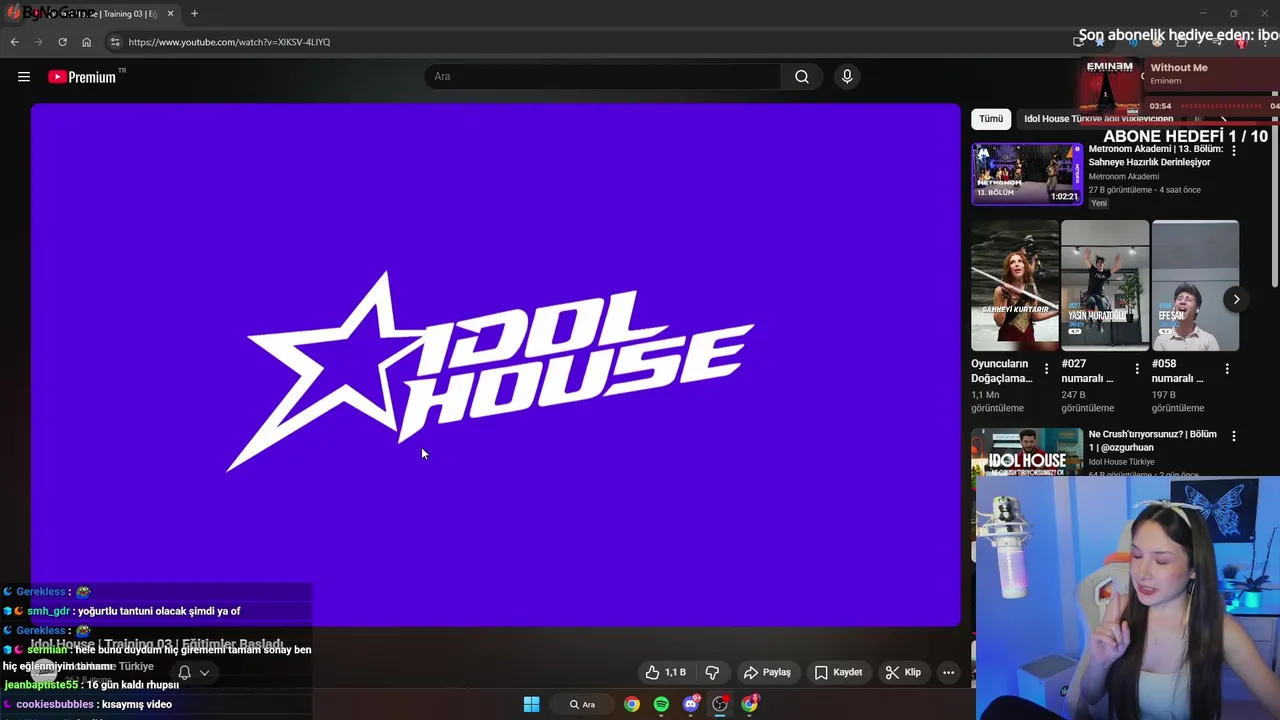Open browser home page icon
Viewport: 1280px width, 720px height.
pyautogui.click(x=87, y=42)
